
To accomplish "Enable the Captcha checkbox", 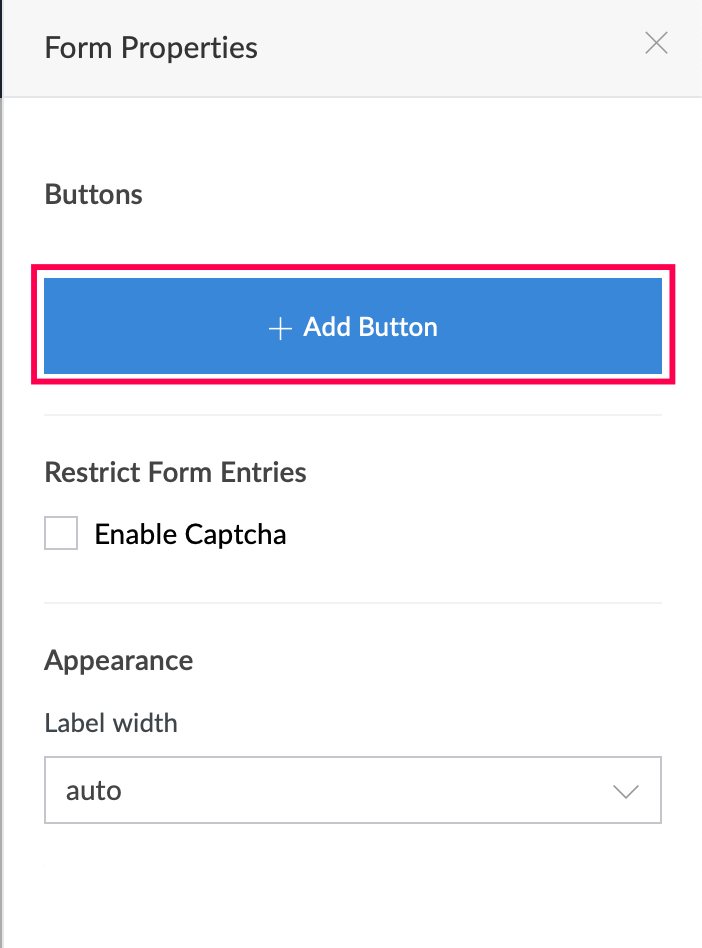I will point(61,534).
